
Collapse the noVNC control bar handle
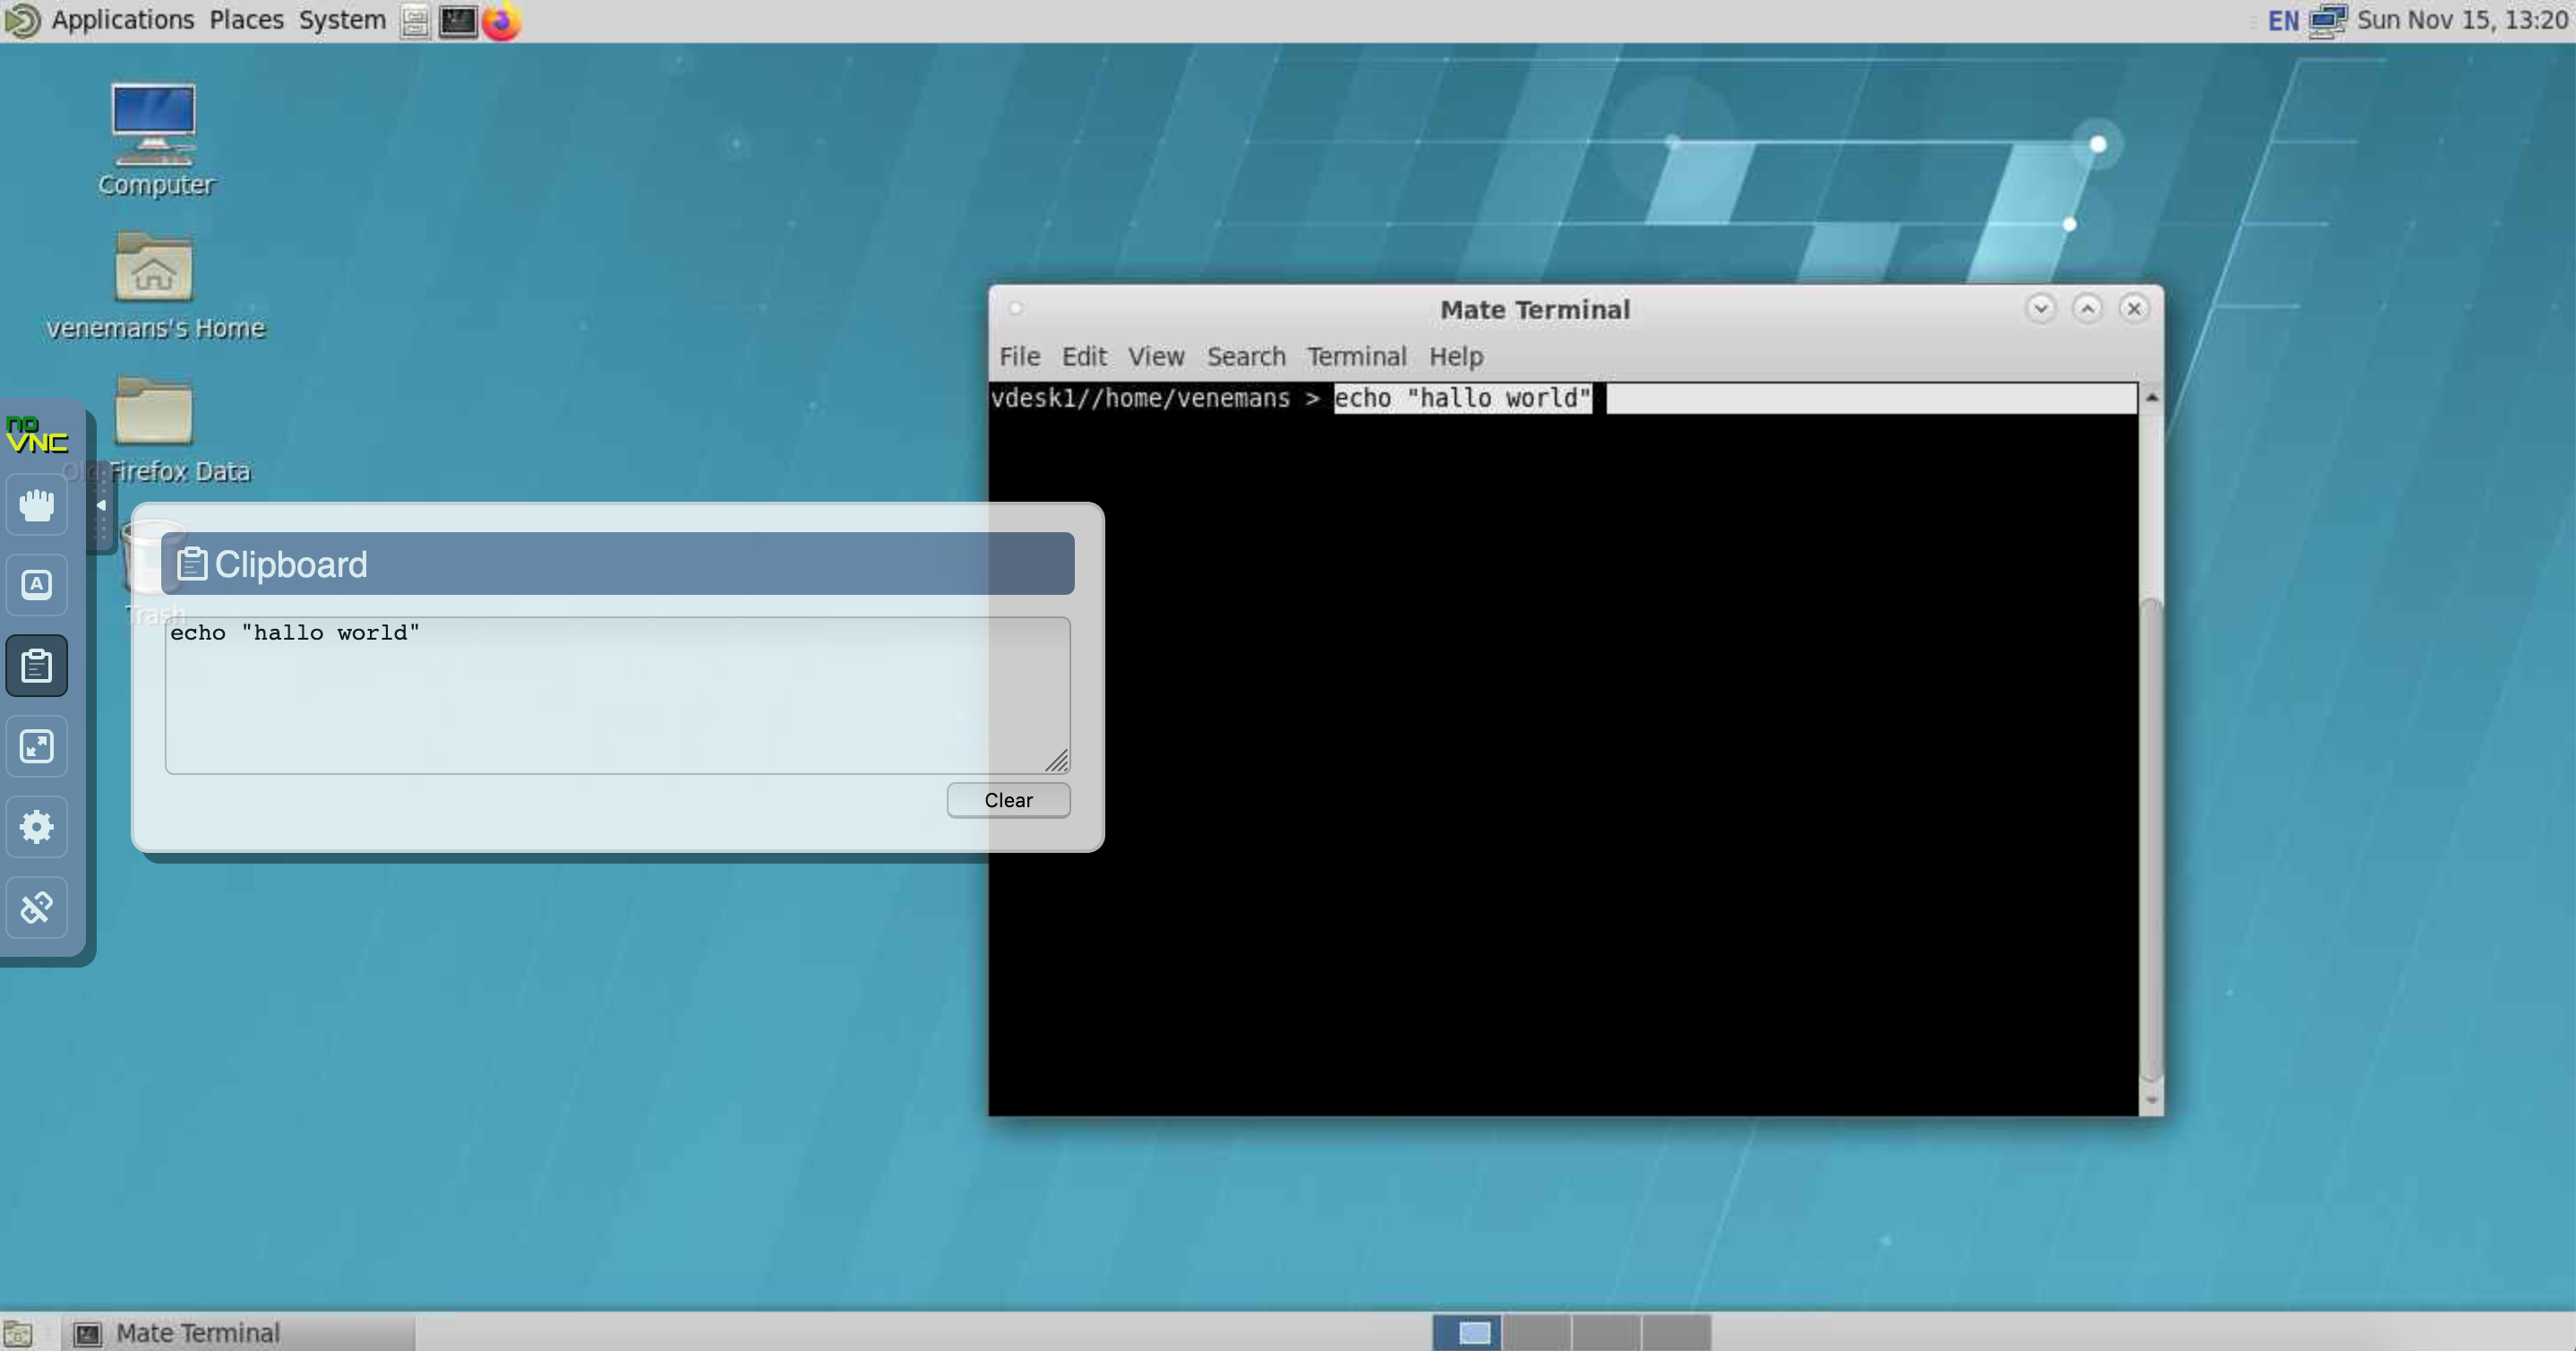101,506
